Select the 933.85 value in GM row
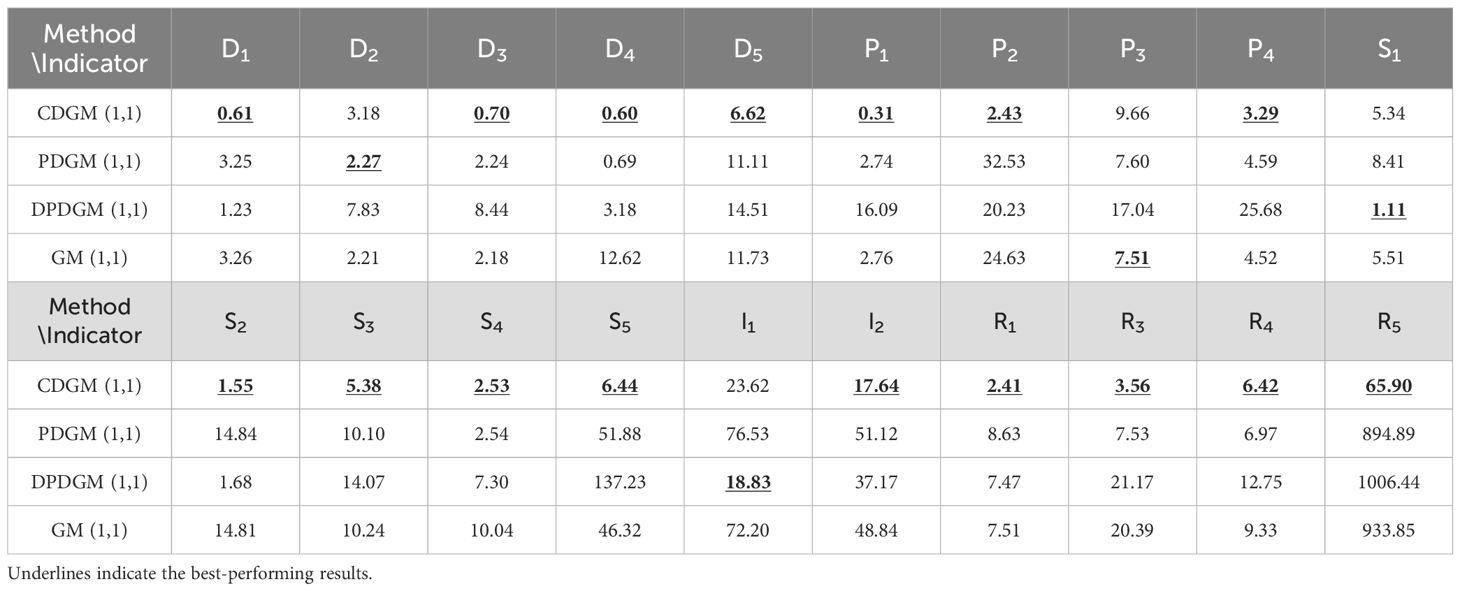This screenshot has height=591, width=1460. (x=1388, y=530)
